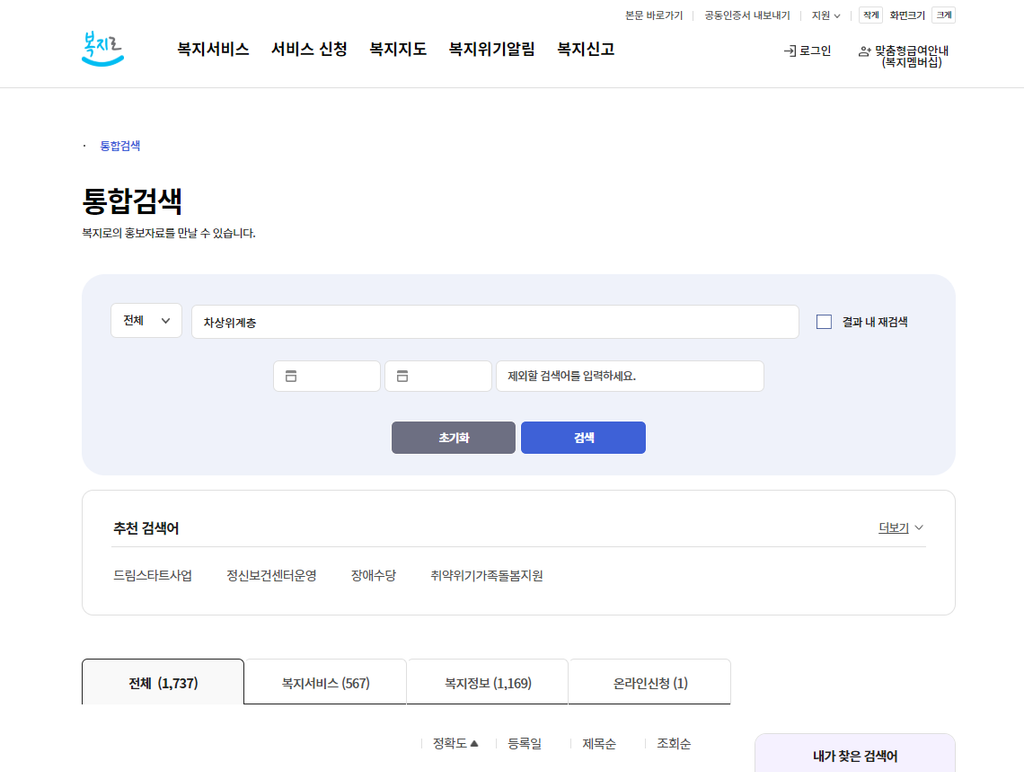Image resolution: width=1024 pixels, height=772 pixels.
Task: Open the 전체 search category dropdown
Action: [146, 321]
